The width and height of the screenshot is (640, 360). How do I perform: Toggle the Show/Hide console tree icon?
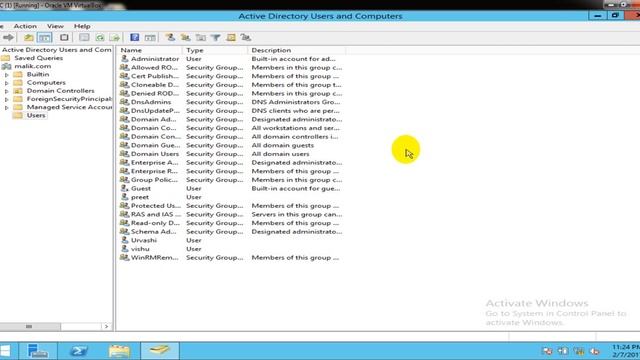pos(44,38)
